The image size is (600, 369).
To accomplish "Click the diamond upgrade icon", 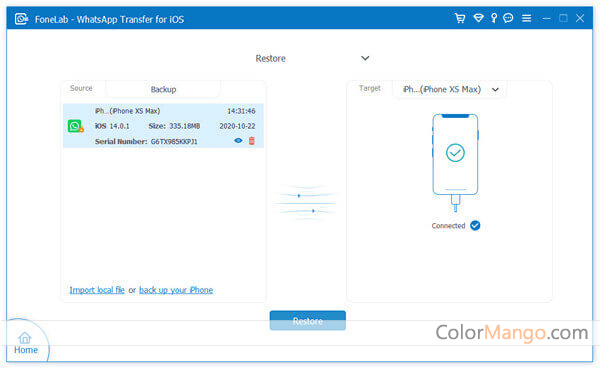I will pyautogui.click(x=478, y=18).
